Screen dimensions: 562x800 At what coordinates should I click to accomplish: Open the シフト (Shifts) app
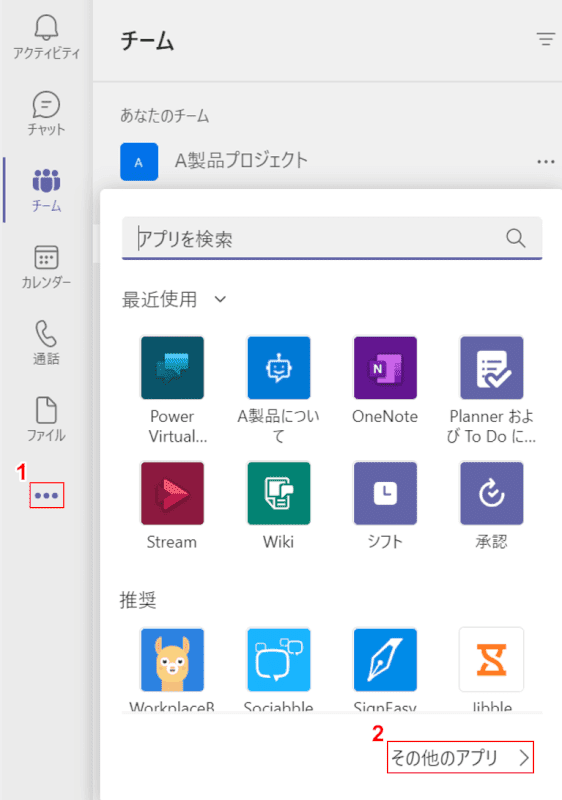coord(385,493)
